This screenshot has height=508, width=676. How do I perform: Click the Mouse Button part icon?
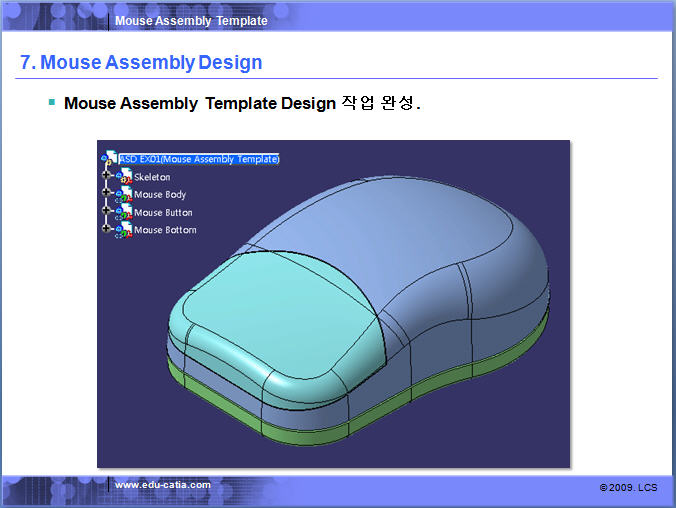(124, 212)
